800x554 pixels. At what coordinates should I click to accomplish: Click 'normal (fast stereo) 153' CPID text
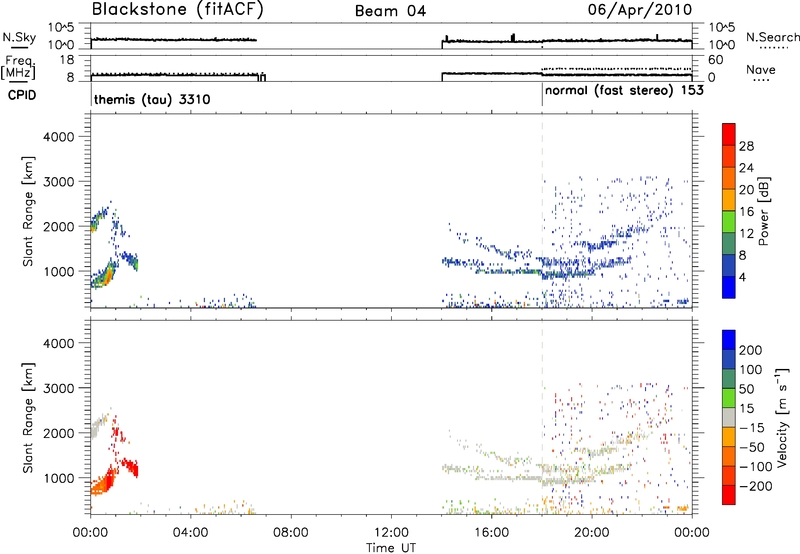point(624,91)
